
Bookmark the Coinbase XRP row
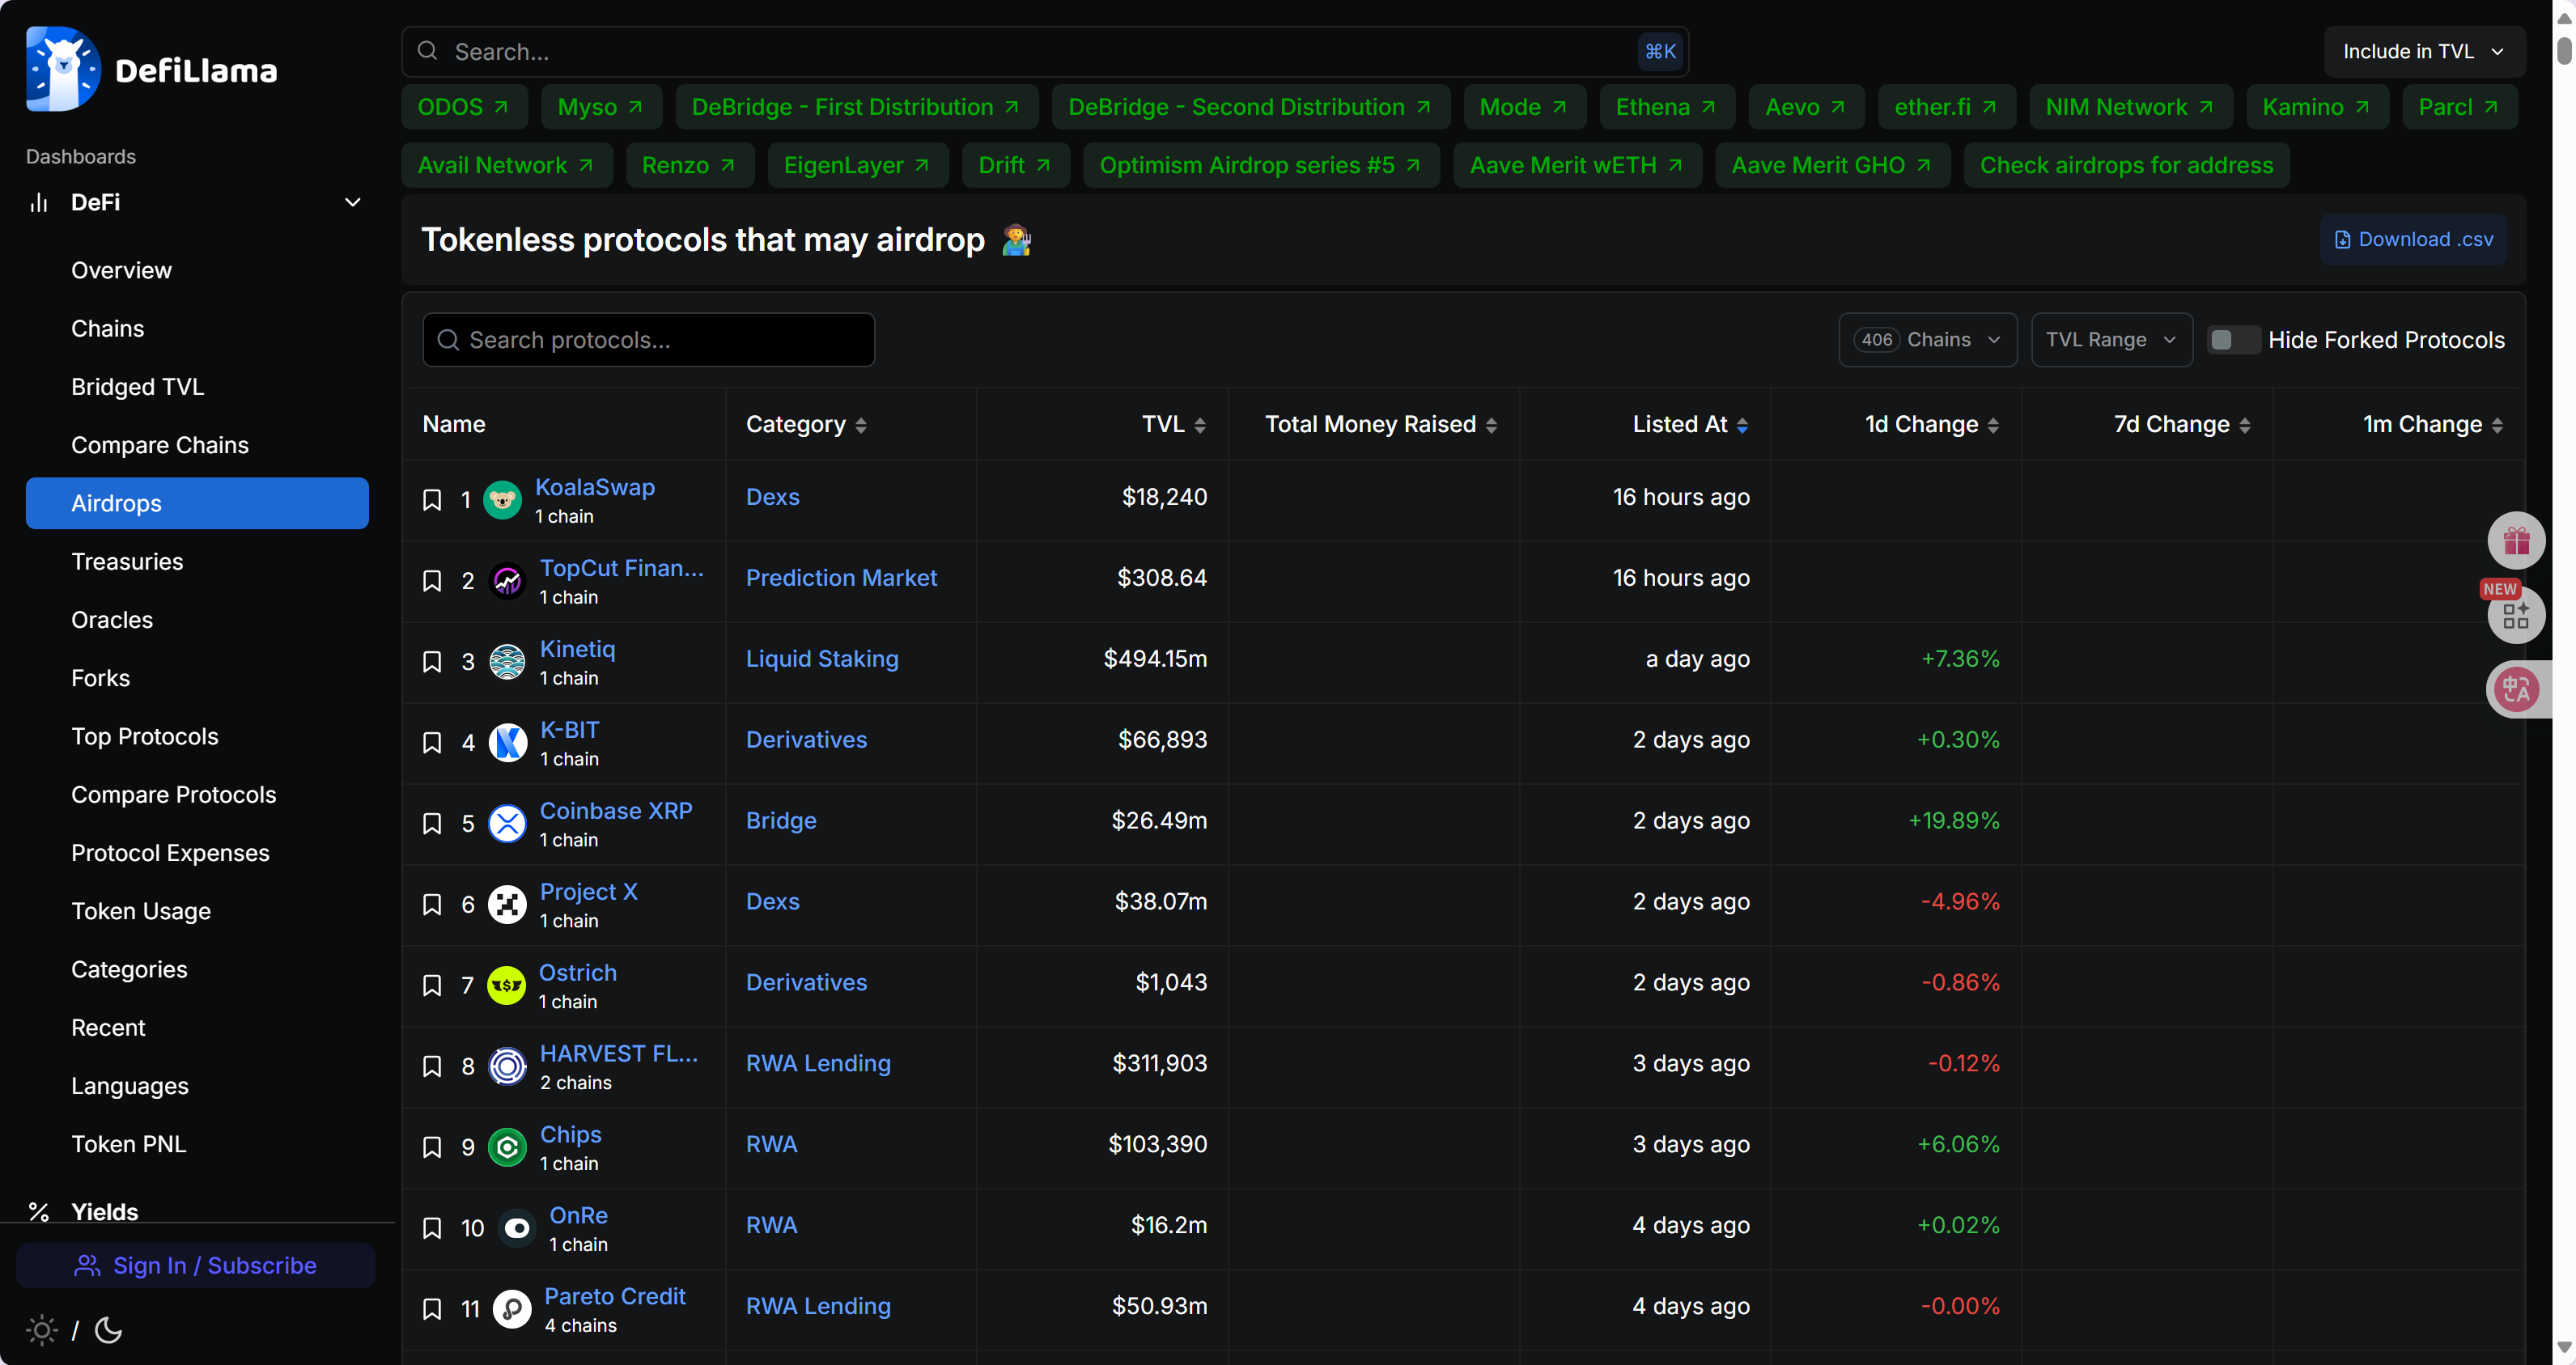click(x=432, y=824)
